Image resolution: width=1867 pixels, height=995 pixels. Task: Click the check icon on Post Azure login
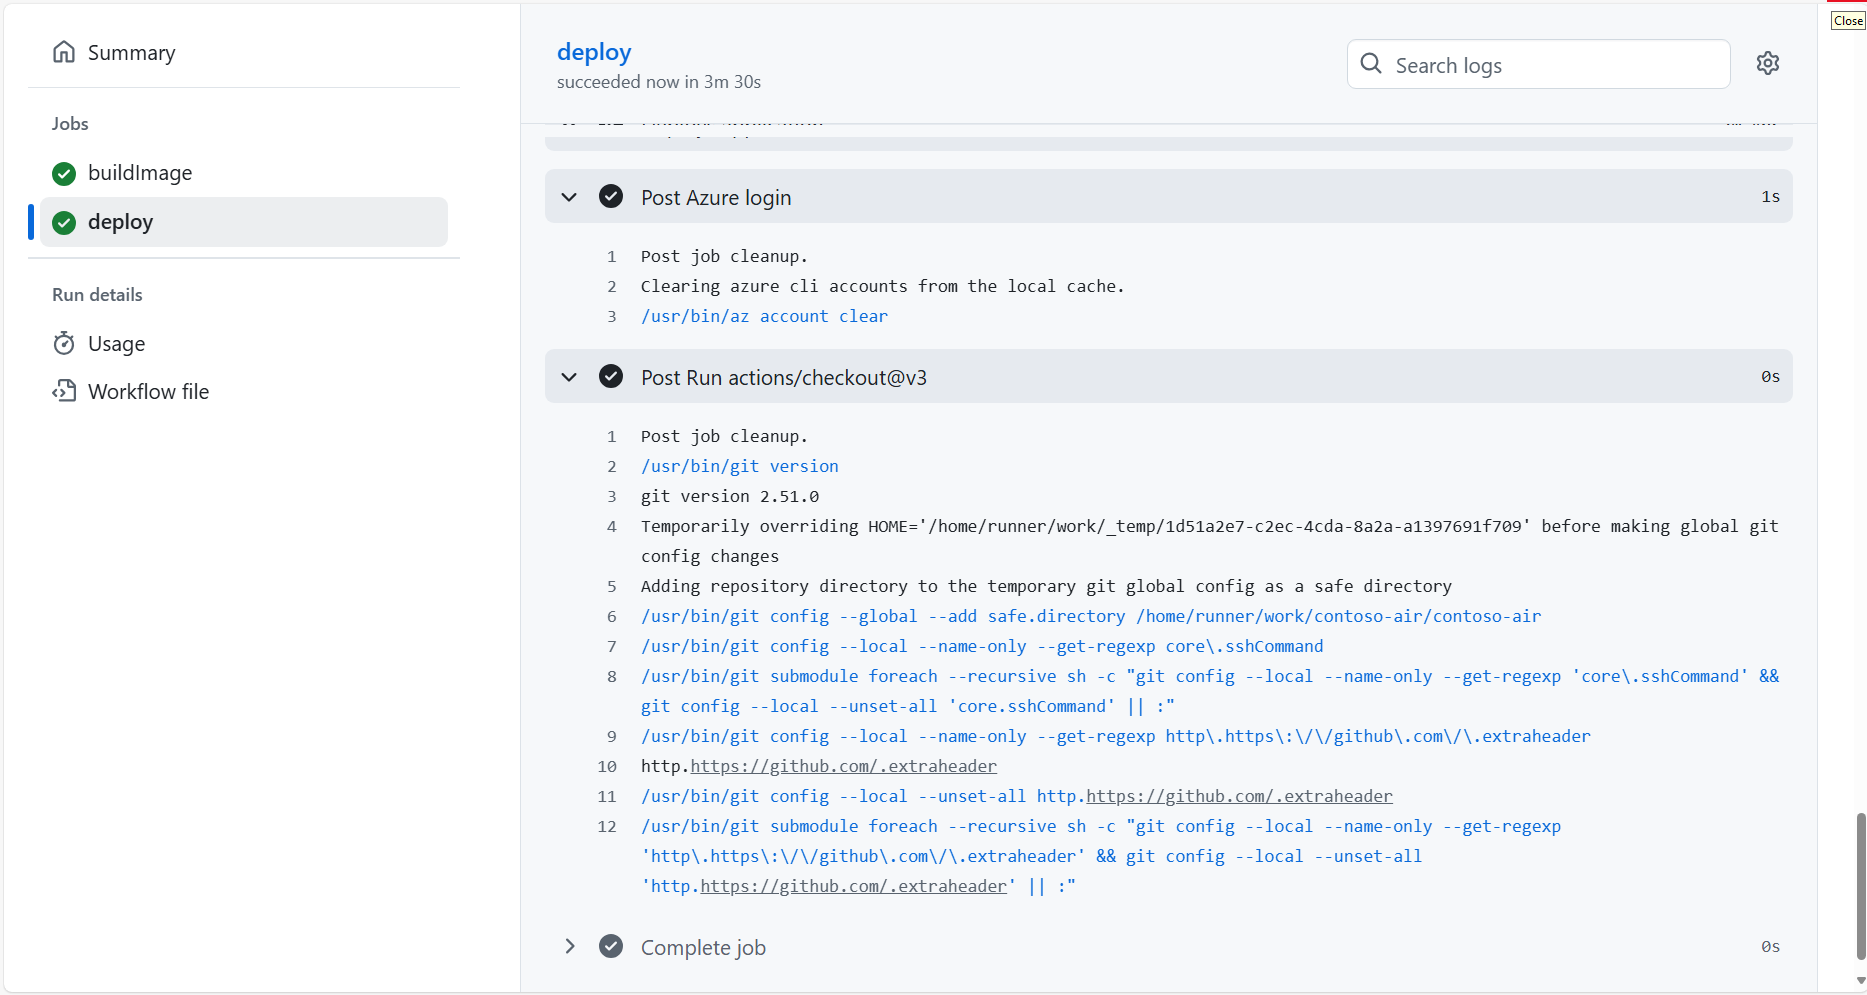pos(611,196)
